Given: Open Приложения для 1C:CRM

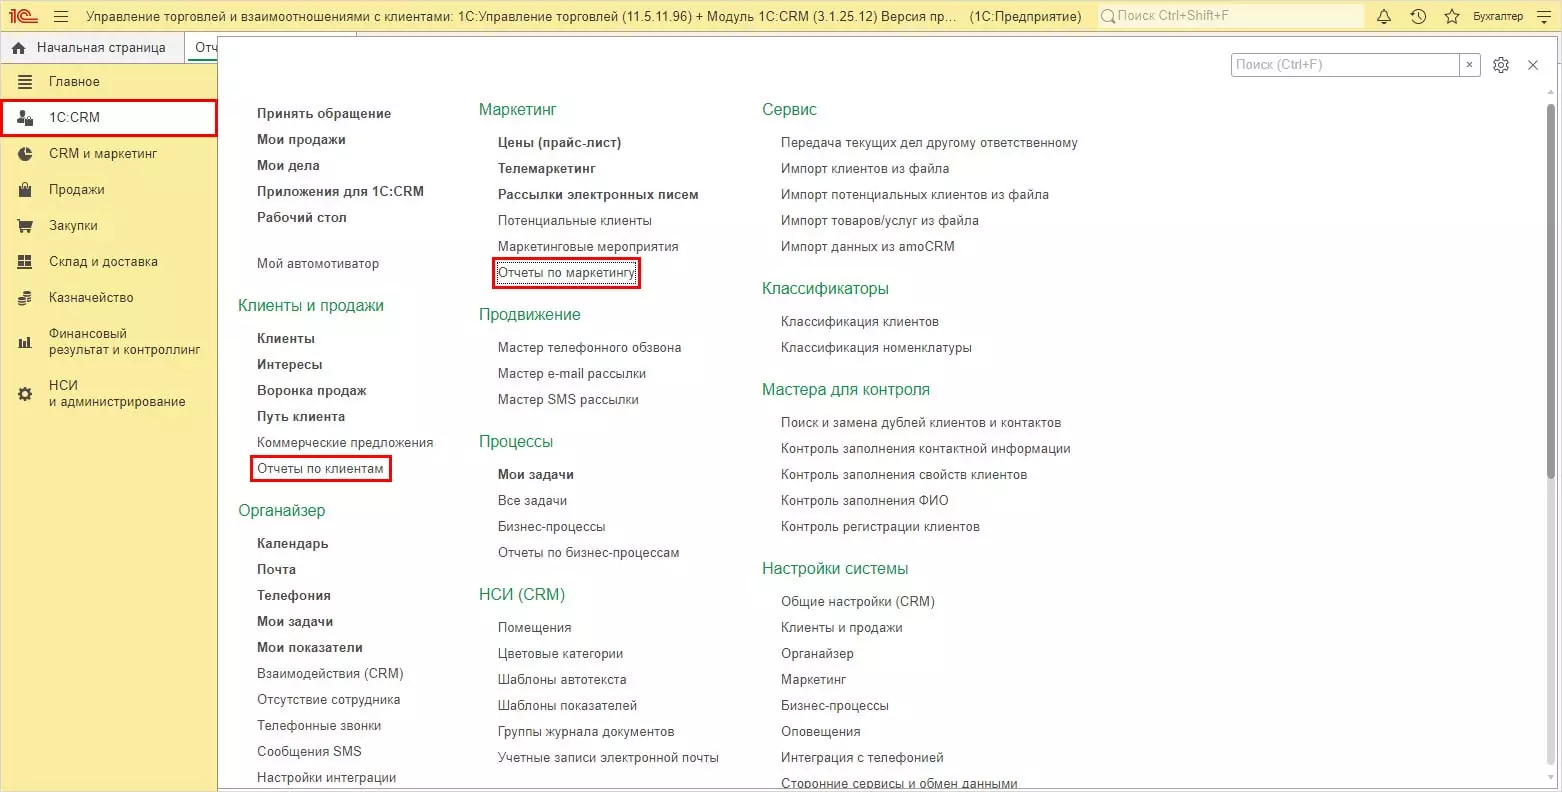Looking at the screenshot, I should click(x=340, y=191).
